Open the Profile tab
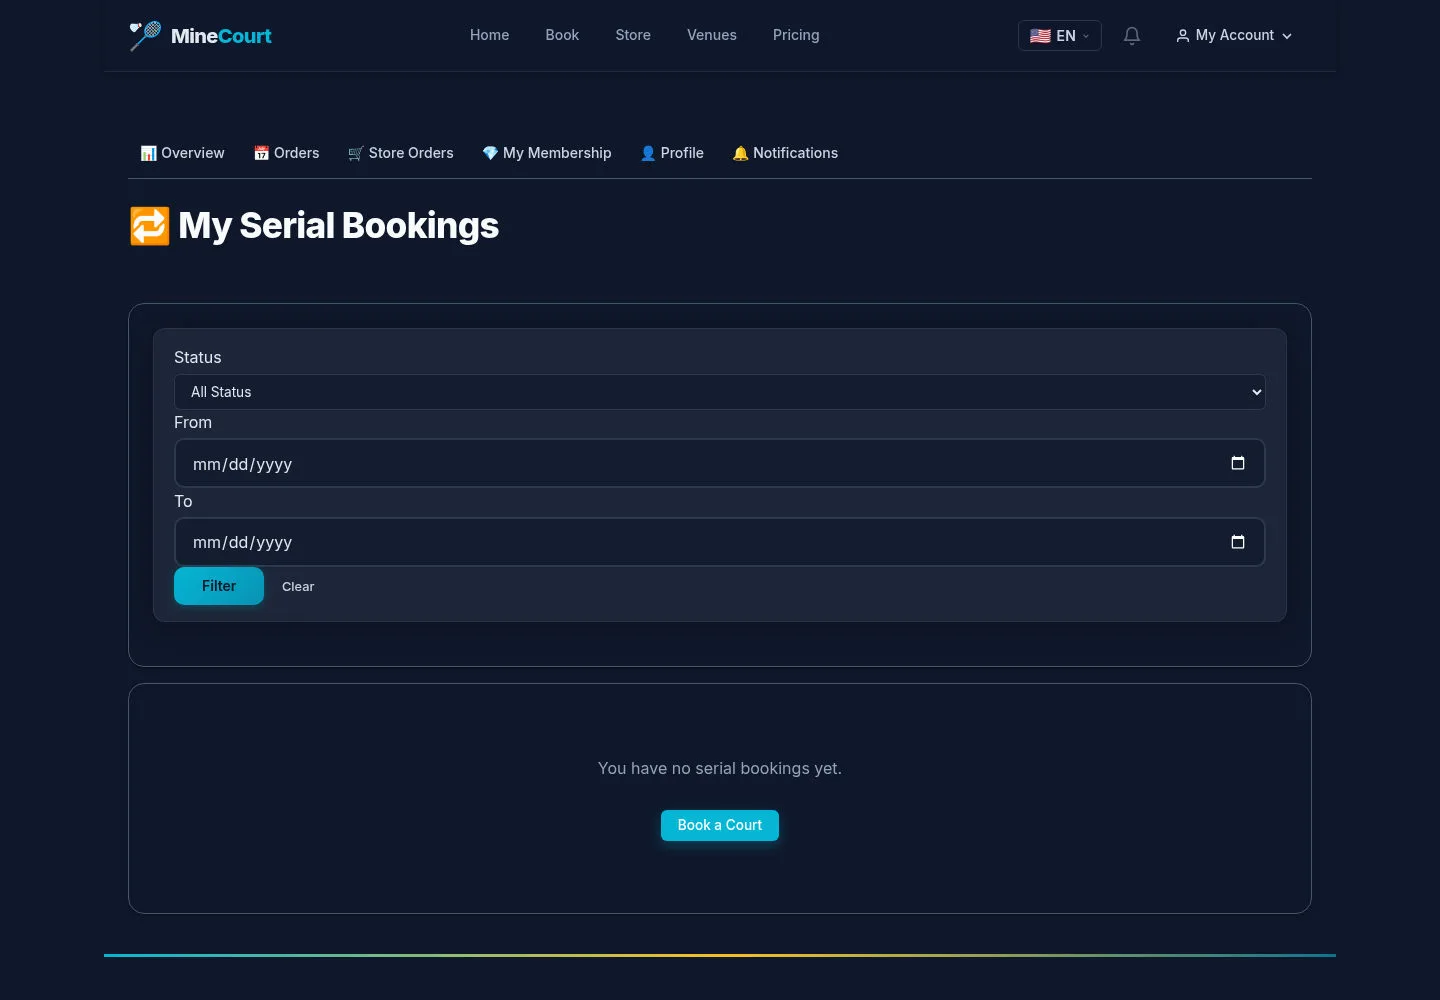Screen dimensions: 1440x1000 [672, 153]
